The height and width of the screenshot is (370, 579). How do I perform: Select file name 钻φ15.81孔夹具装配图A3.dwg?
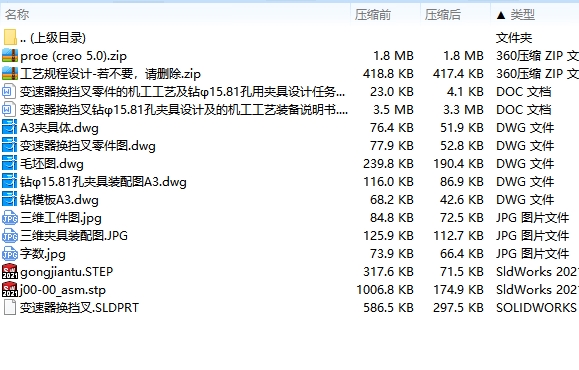103,182
